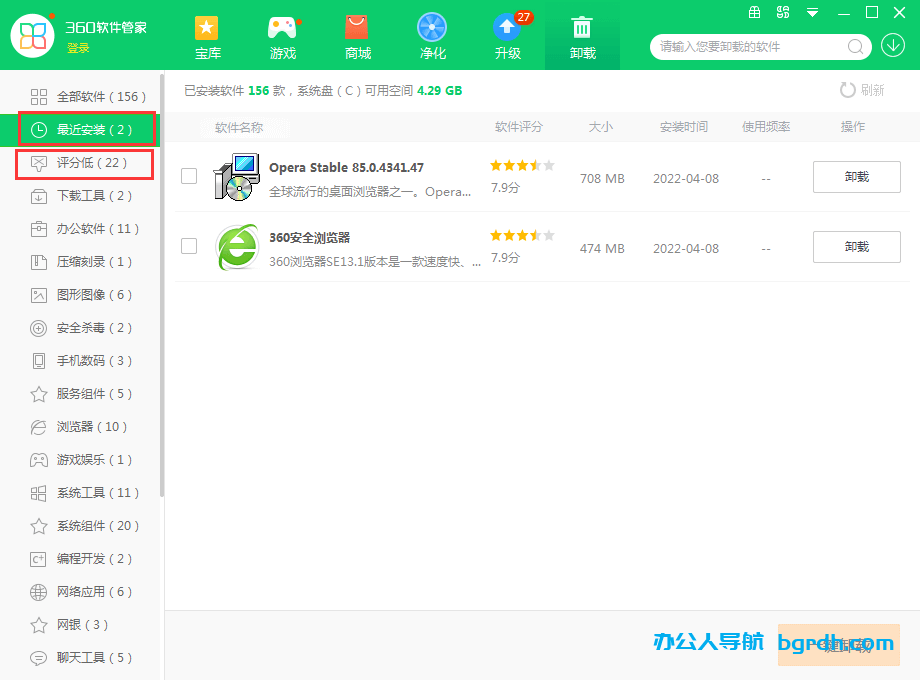920x680 pixels.
Task: Uninstall Opera Stable with its 卸载 button
Action: [856, 176]
